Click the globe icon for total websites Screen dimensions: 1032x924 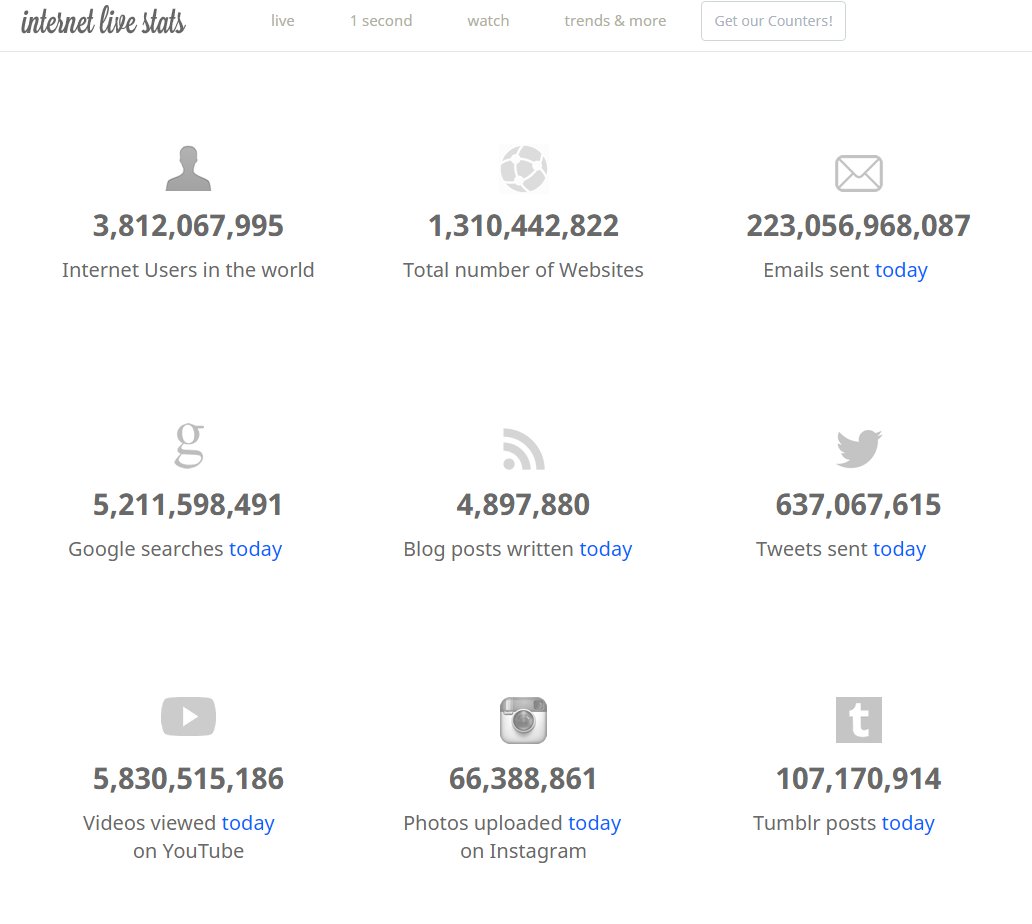tap(523, 169)
